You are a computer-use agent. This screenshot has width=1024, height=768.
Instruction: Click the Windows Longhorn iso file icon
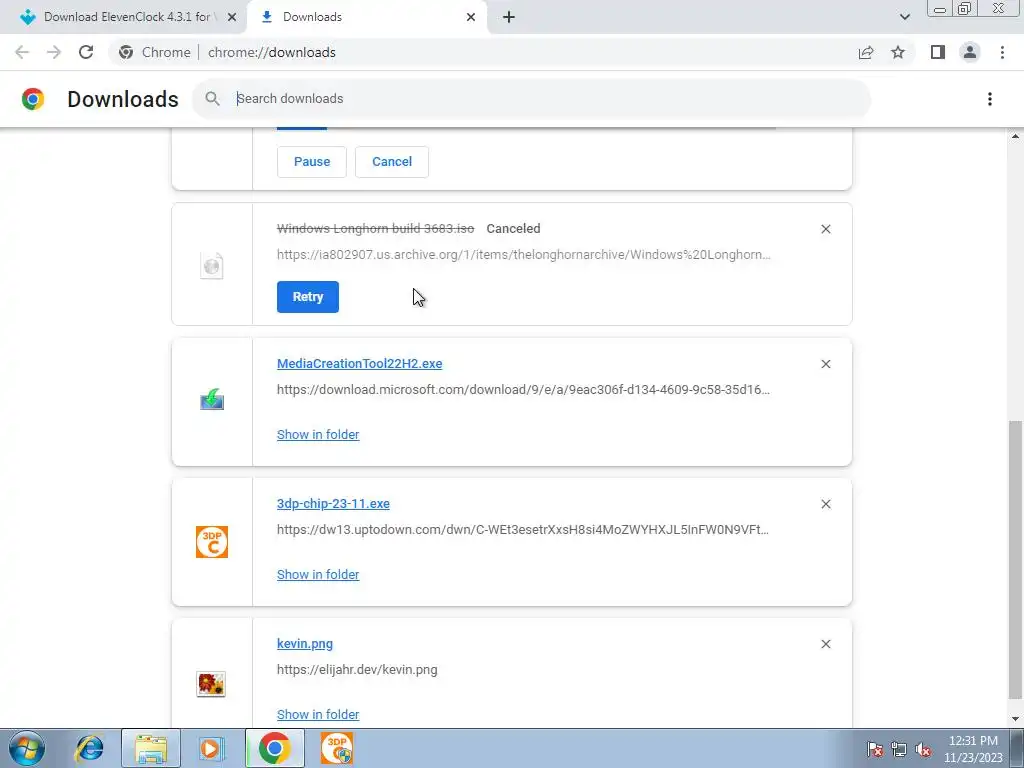point(211,266)
